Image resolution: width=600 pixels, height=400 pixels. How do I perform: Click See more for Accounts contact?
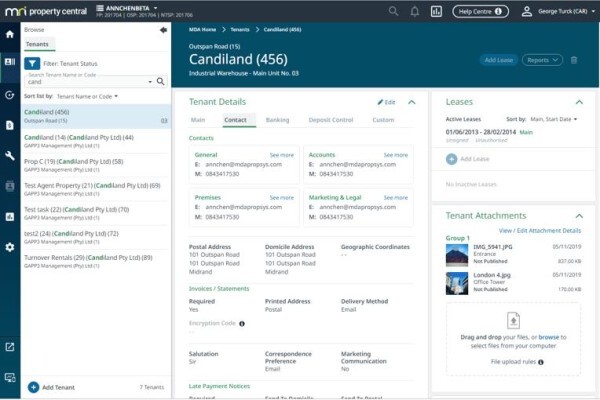click(x=396, y=155)
